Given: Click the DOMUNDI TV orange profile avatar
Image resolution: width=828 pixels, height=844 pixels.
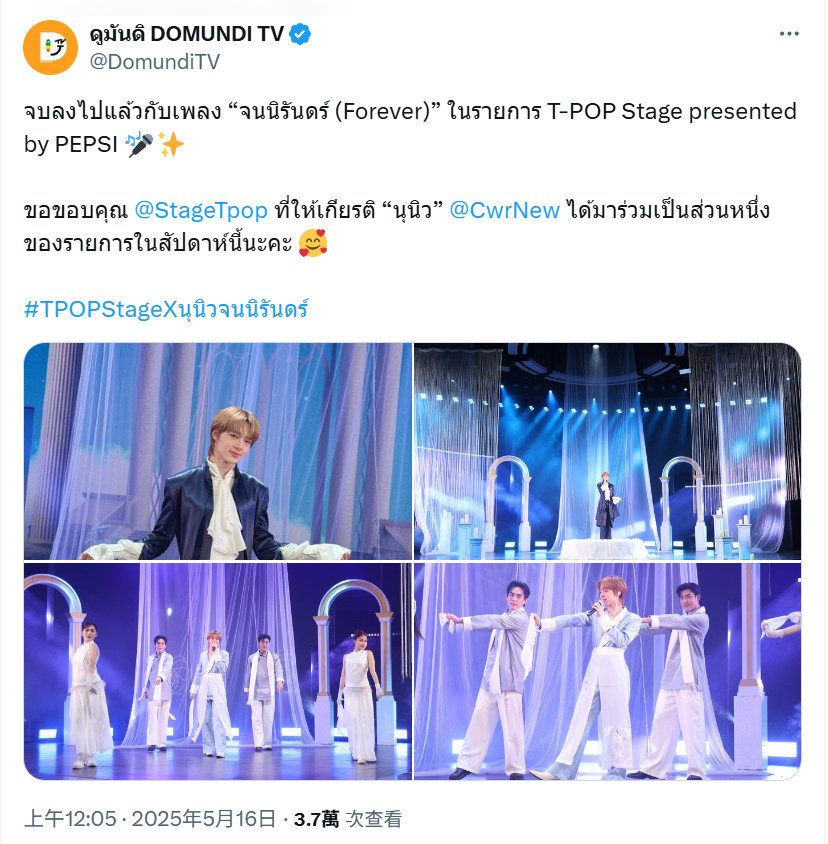Looking at the screenshot, I should pos(50,47).
